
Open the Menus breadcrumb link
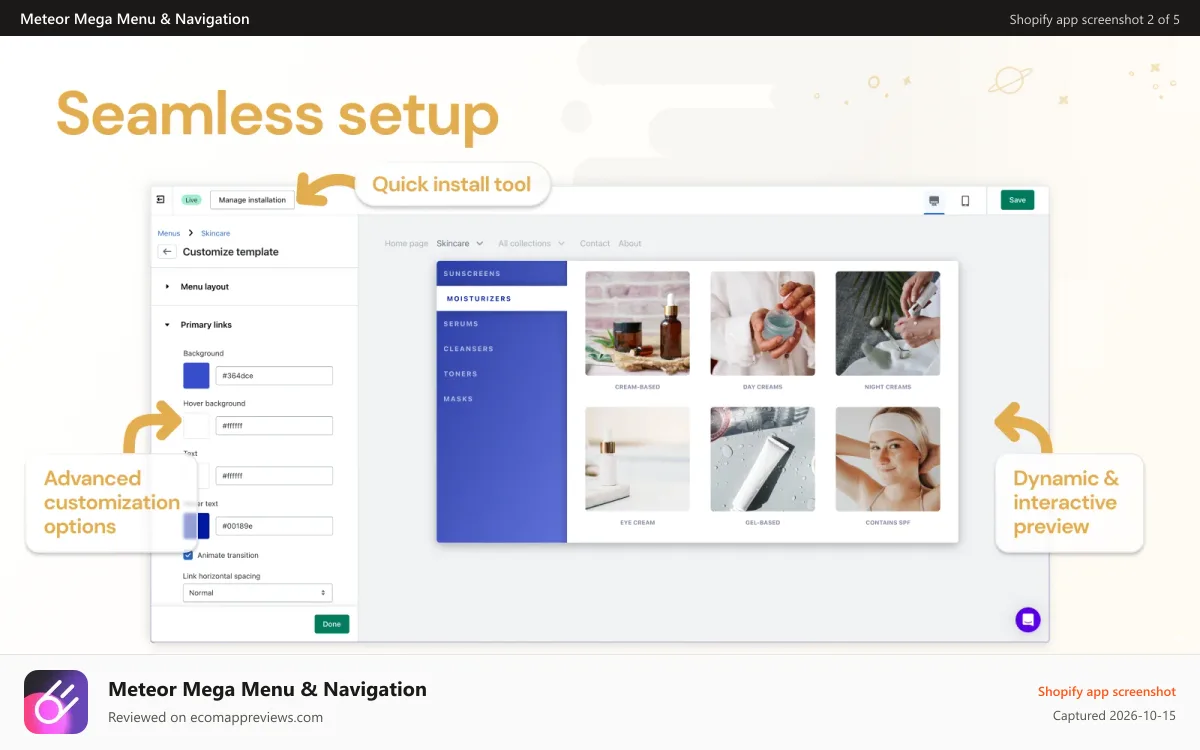169,233
